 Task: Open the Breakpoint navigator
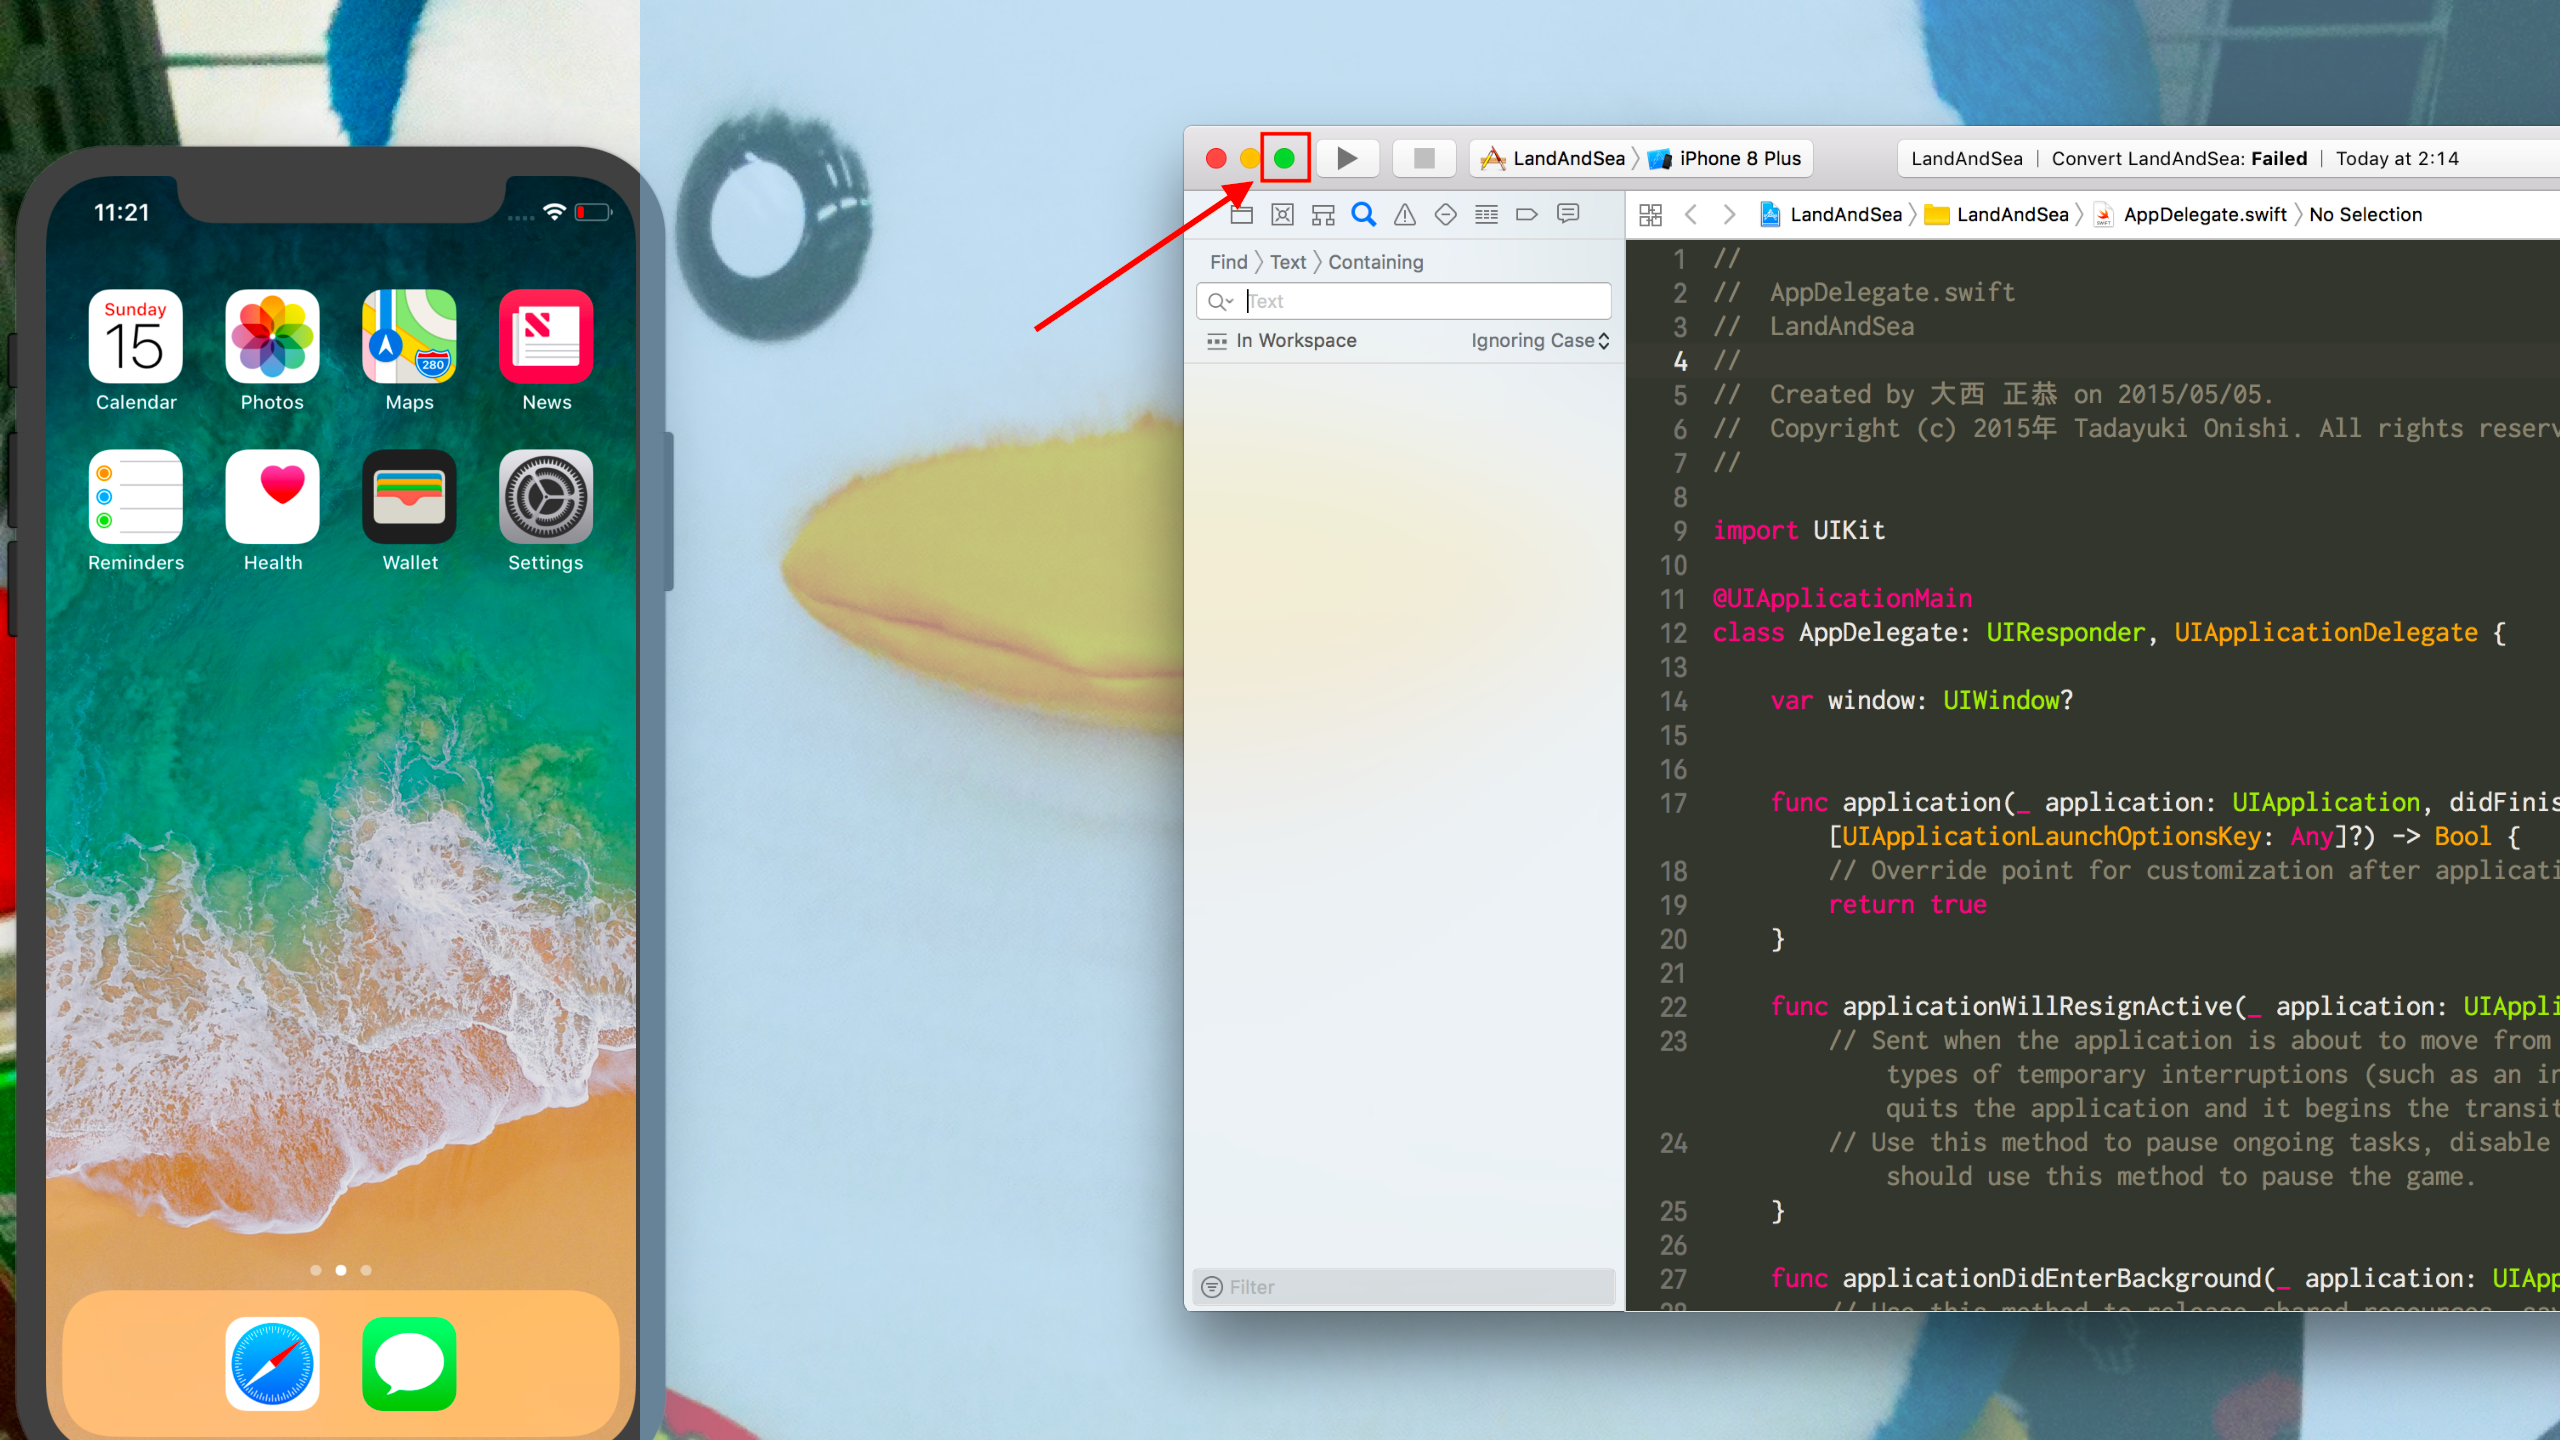pos(1527,214)
